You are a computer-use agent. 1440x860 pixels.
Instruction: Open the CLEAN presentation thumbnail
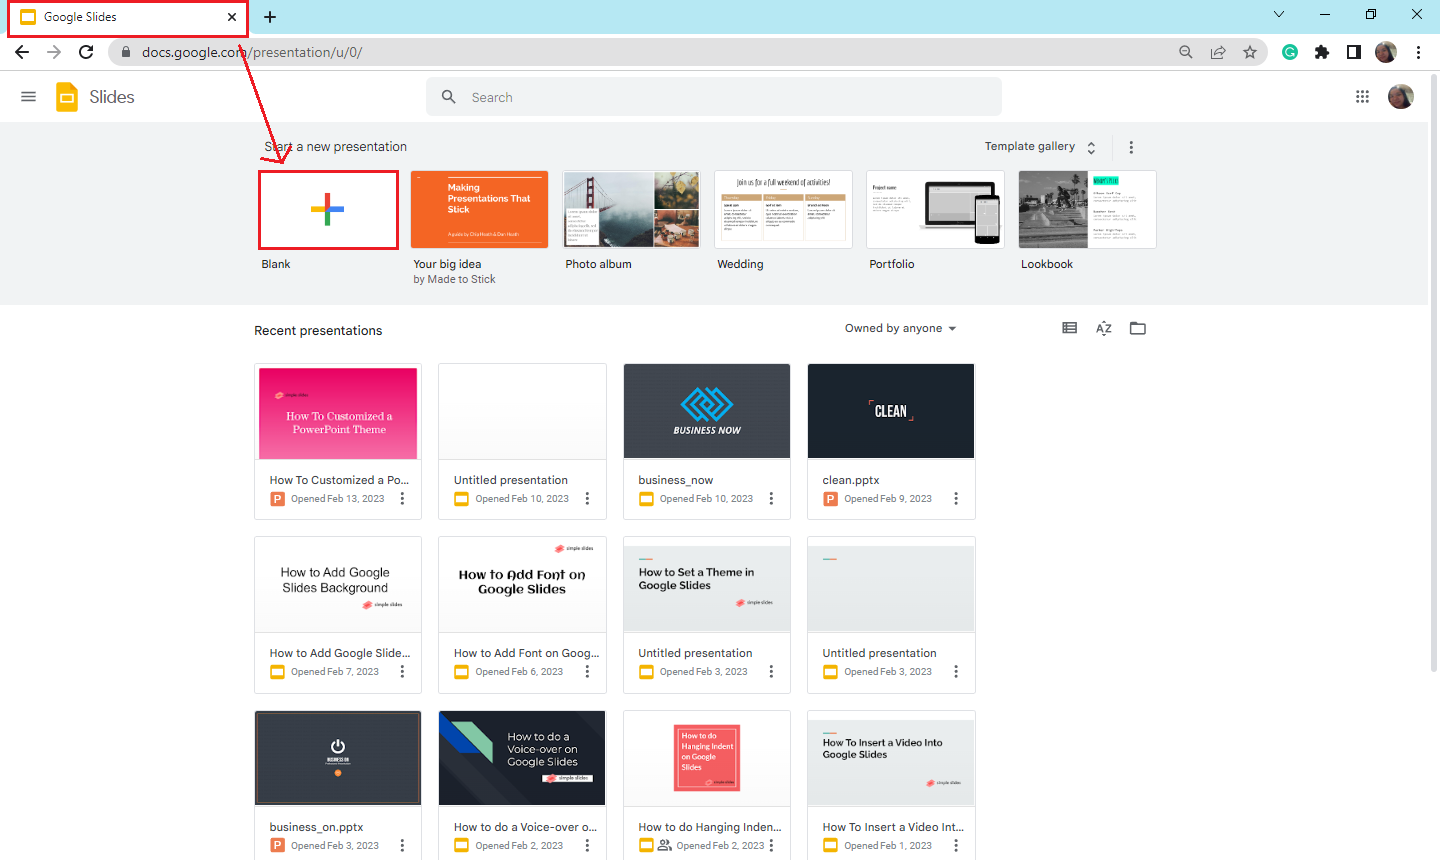click(x=891, y=412)
